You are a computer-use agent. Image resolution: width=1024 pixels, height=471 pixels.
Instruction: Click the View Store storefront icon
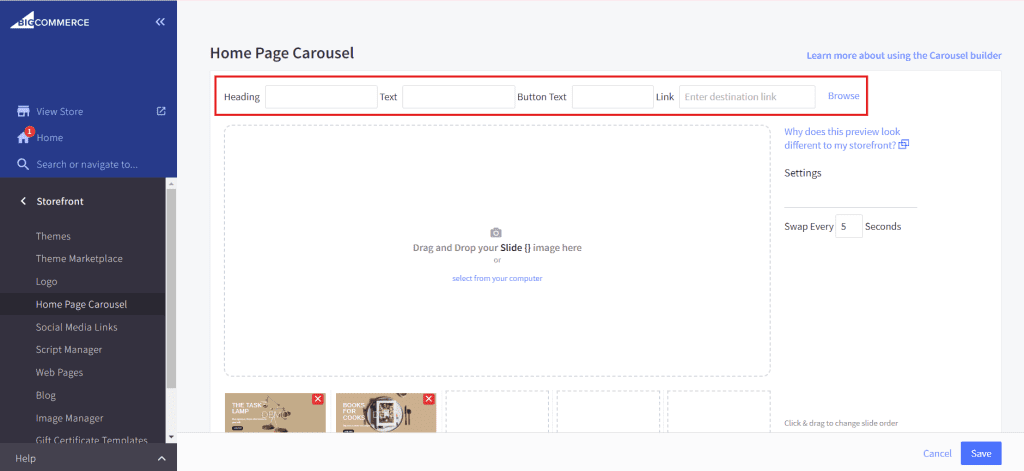pos(24,111)
